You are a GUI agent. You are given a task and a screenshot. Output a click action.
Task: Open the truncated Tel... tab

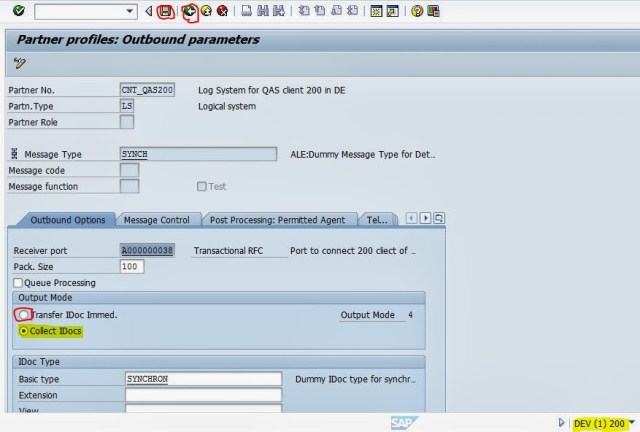[x=377, y=220]
